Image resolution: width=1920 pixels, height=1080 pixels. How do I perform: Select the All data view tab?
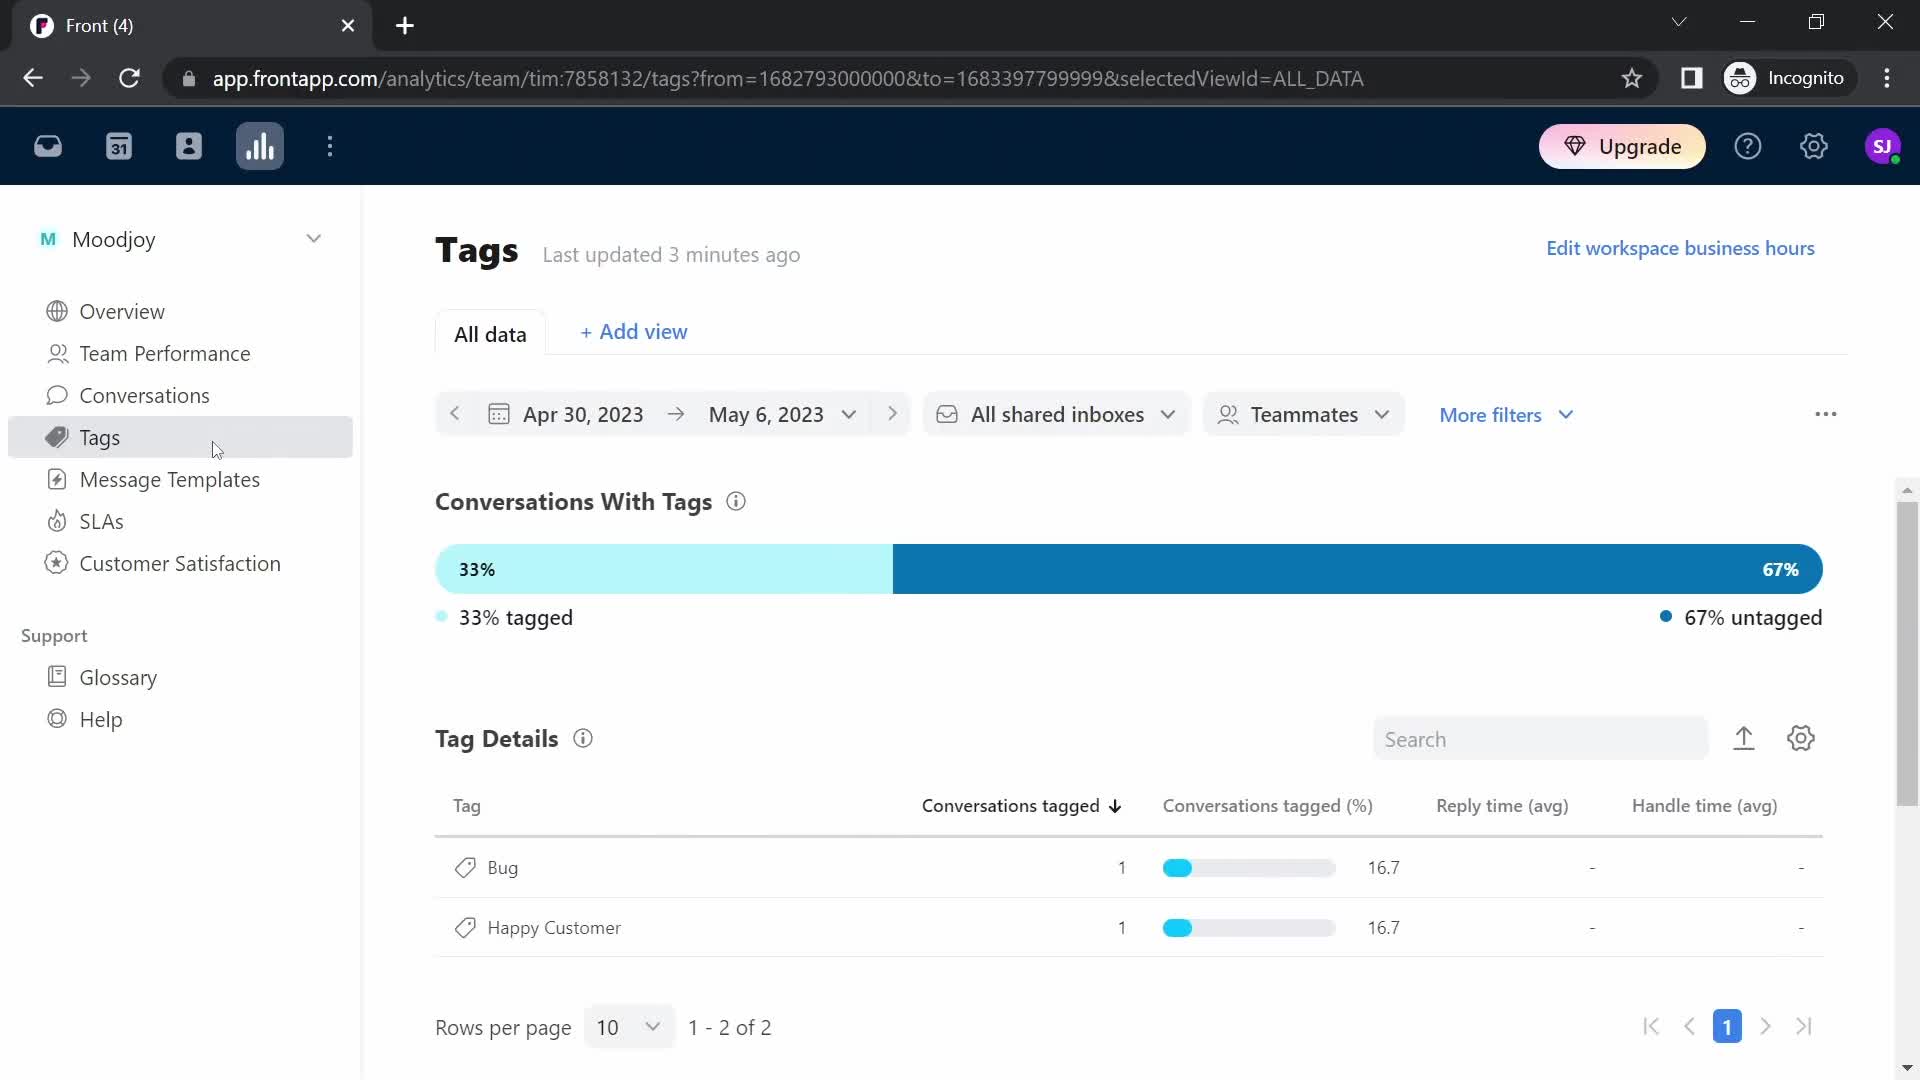491,332
